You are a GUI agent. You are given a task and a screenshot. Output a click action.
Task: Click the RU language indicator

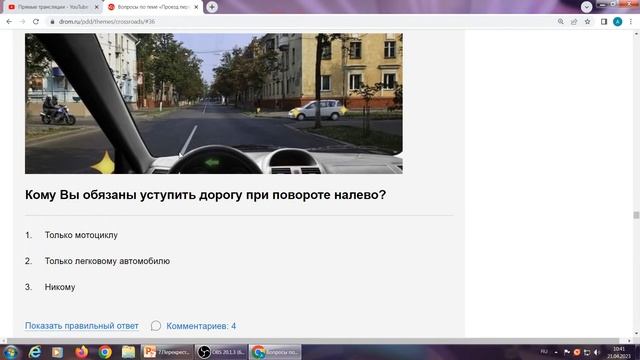pyautogui.click(x=544, y=352)
